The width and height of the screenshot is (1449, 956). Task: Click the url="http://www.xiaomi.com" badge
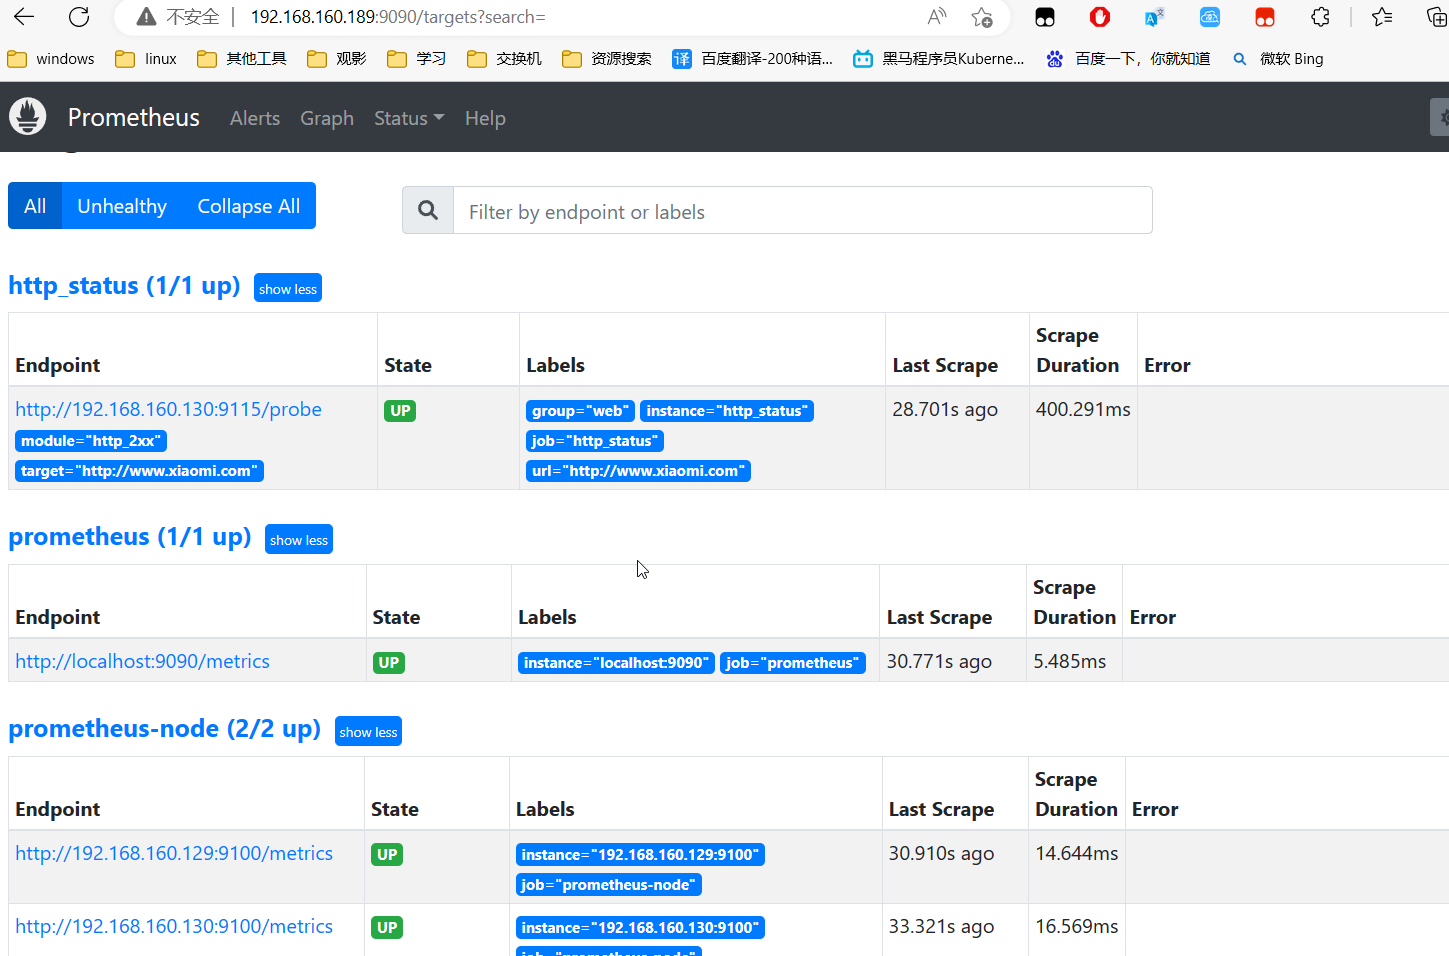coord(638,471)
